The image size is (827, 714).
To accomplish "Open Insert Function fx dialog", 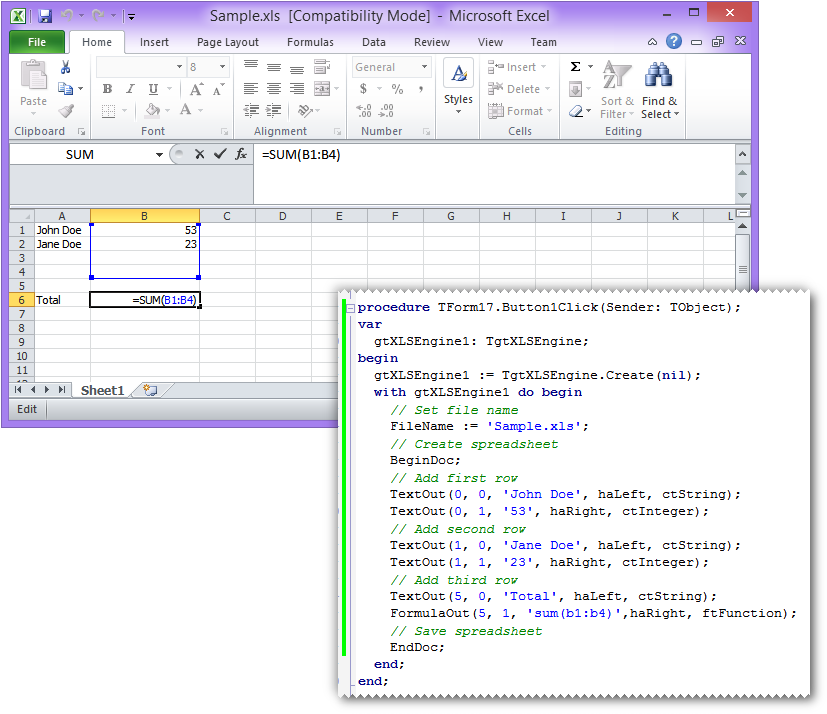I will point(241,154).
